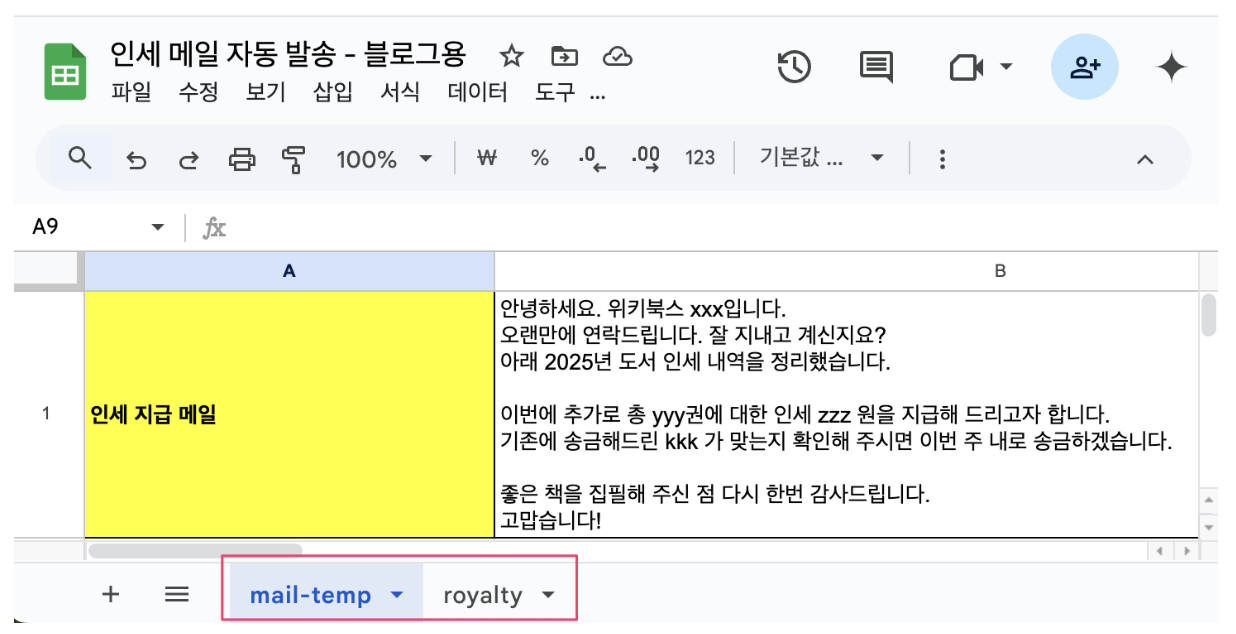The height and width of the screenshot is (634, 1236).
Task: Decrease decimal places icon
Action: coord(594,158)
